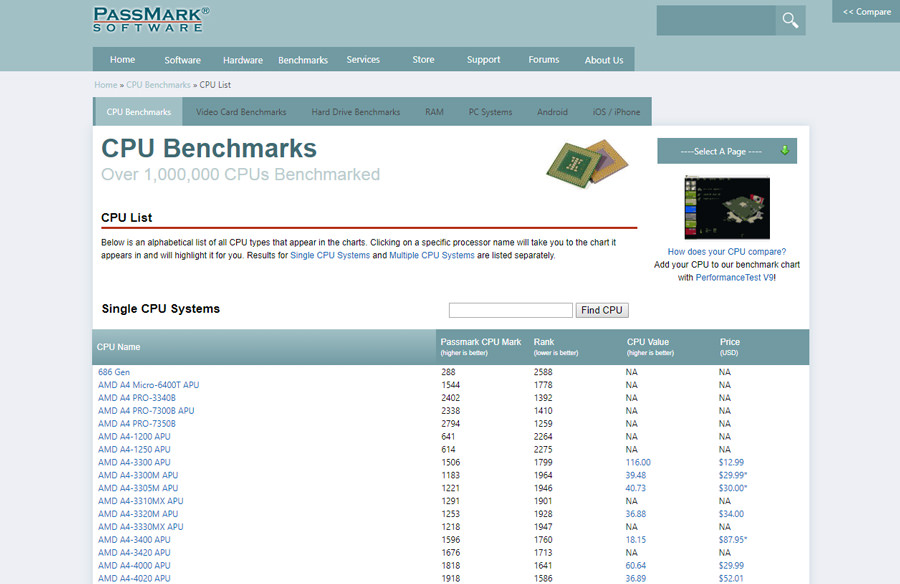Open AMD A4-3300 APU entry
This screenshot has height=584, width=900.
tap(134, 463)
